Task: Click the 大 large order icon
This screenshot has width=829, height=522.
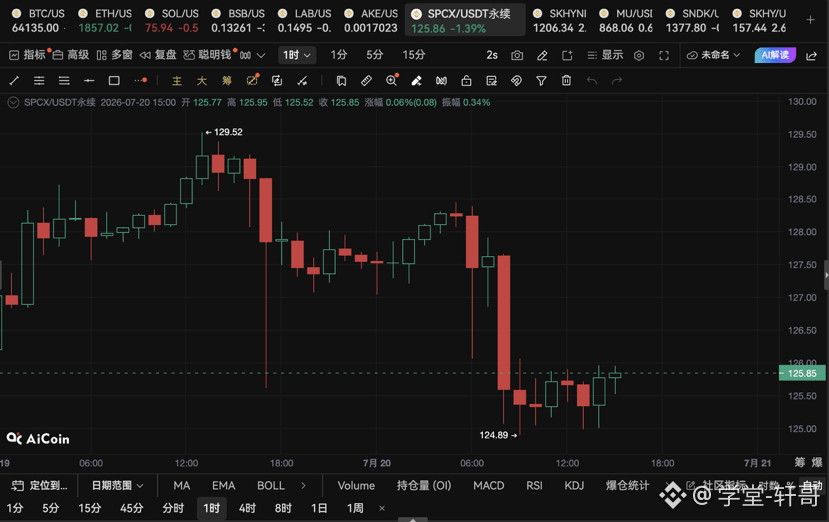Action: [x=202, y=80]
